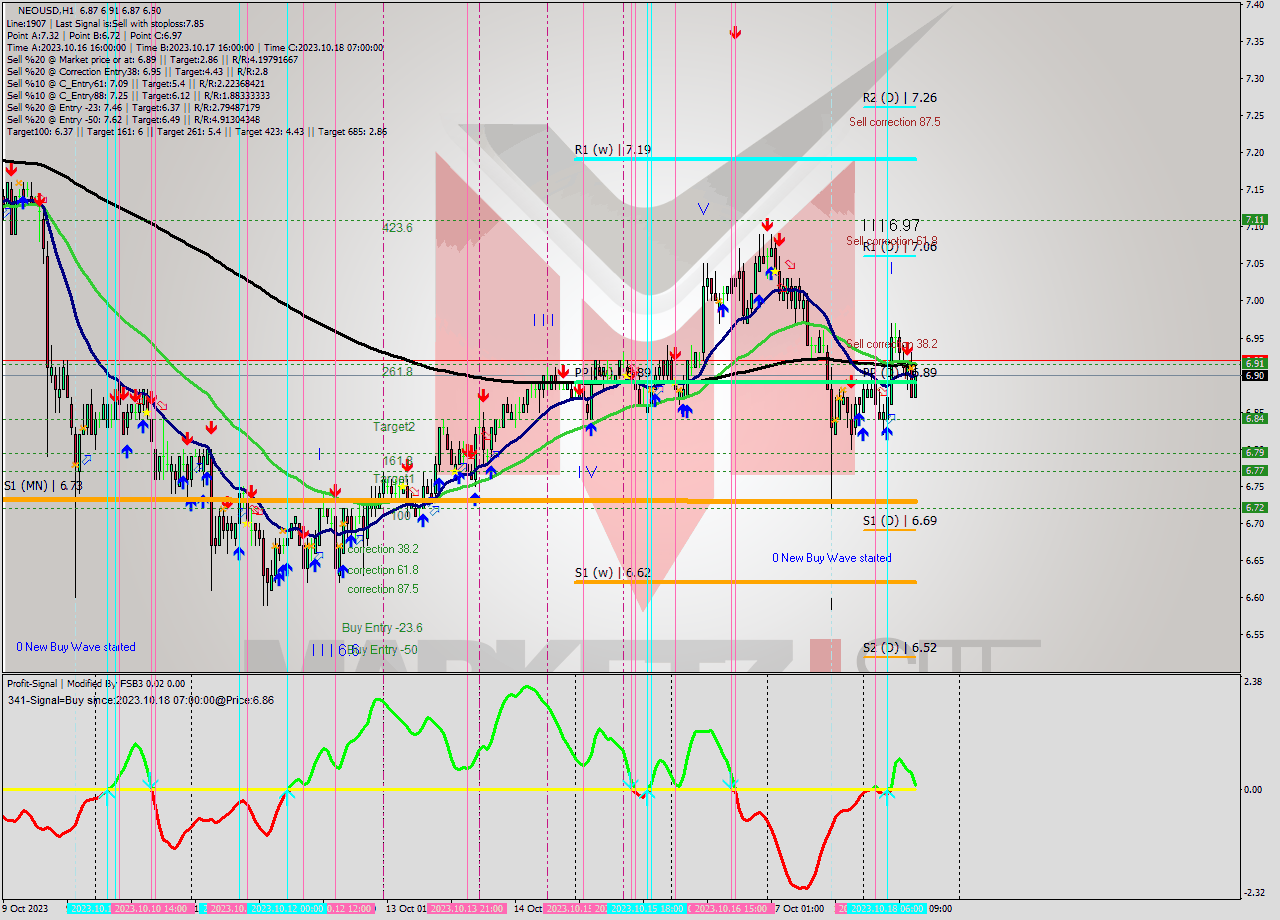This screenshot has height=920, width=1280.
Task: Click the 0.00 indicator scale value
Action: [x=1254, y=789]
